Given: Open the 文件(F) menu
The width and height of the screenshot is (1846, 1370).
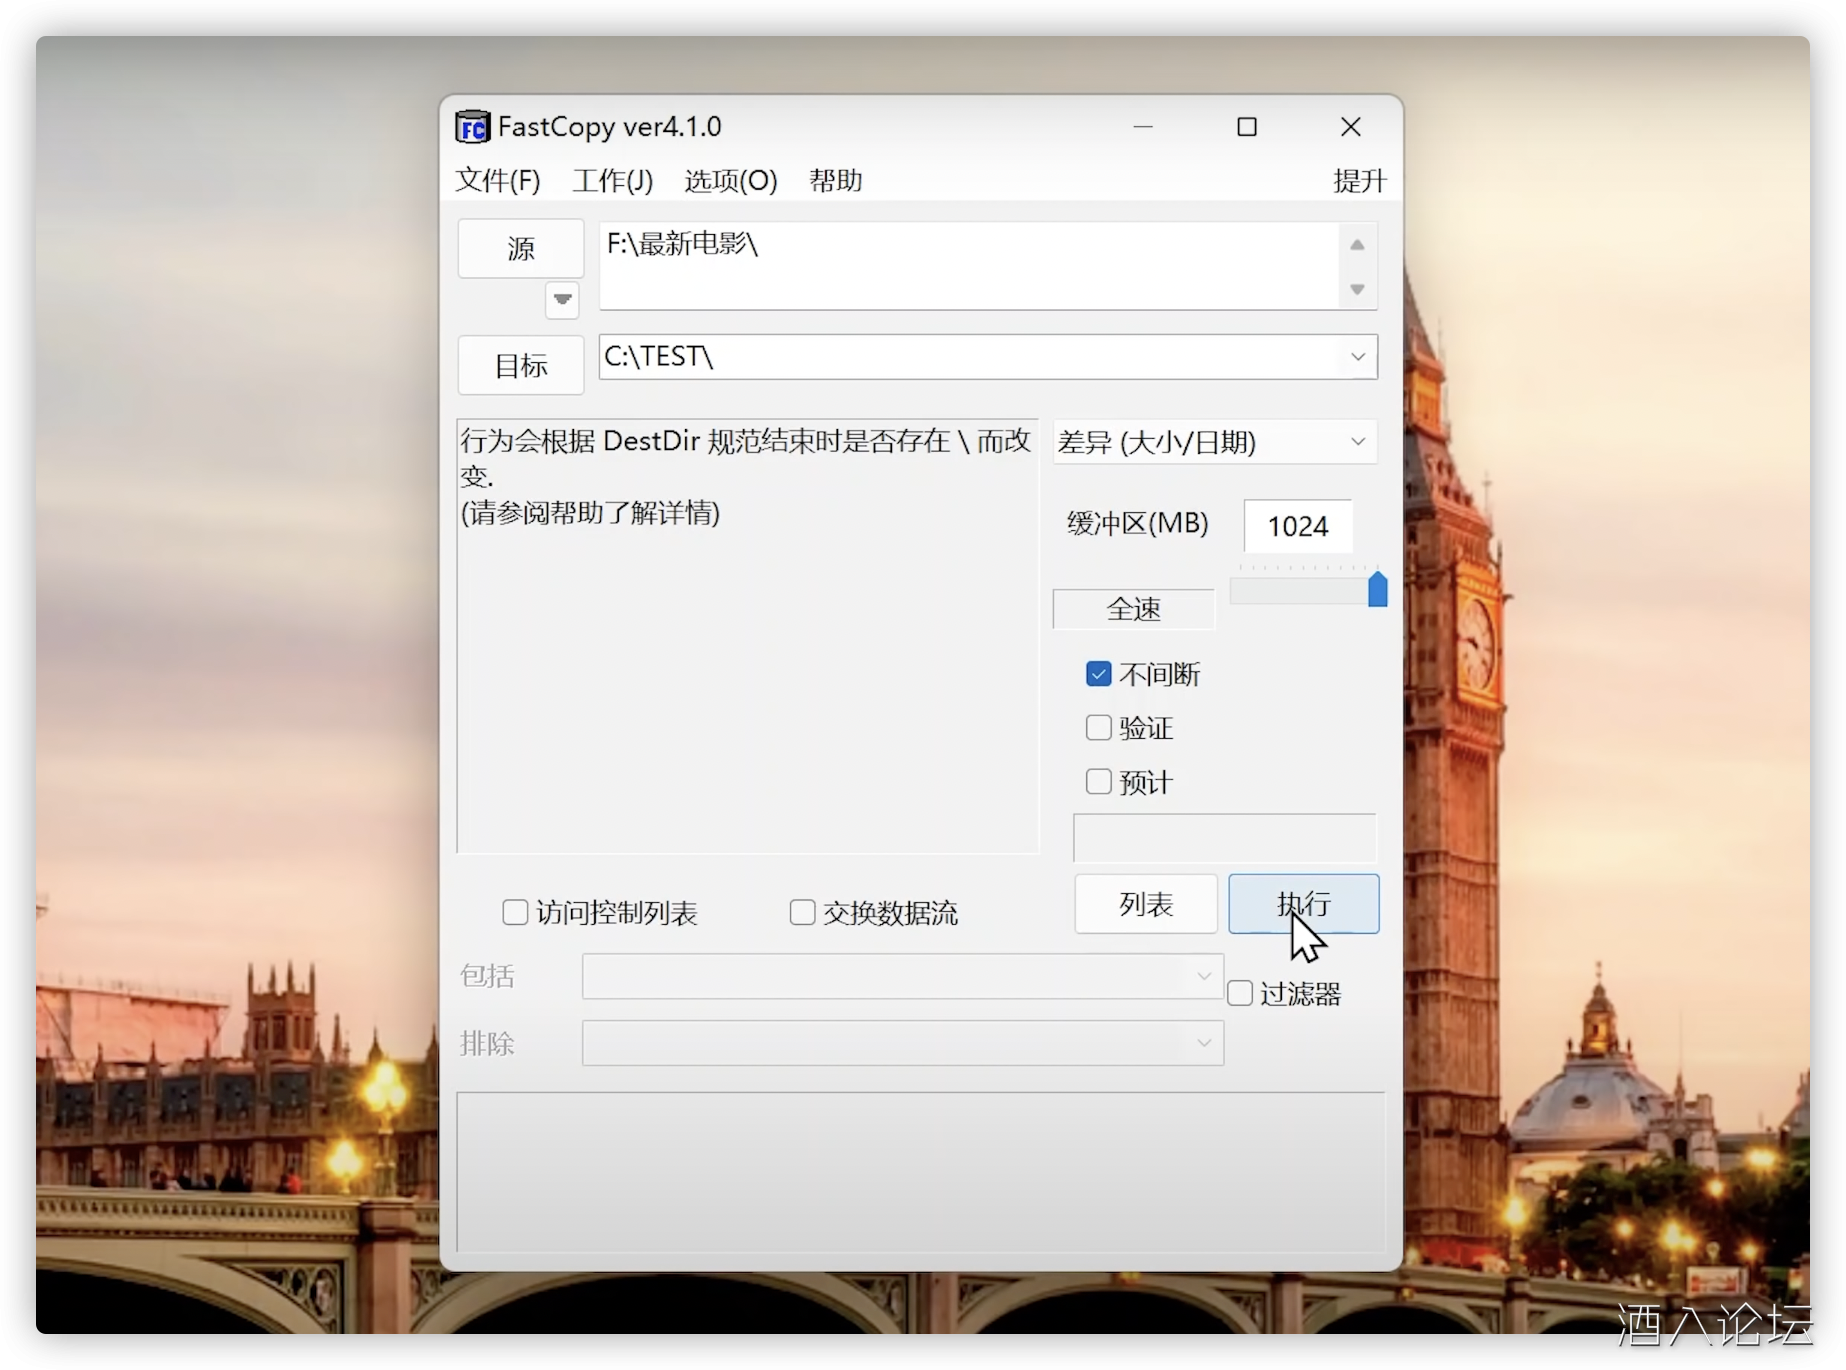Looking at the screenshot, I should click(x=498, y=181).
